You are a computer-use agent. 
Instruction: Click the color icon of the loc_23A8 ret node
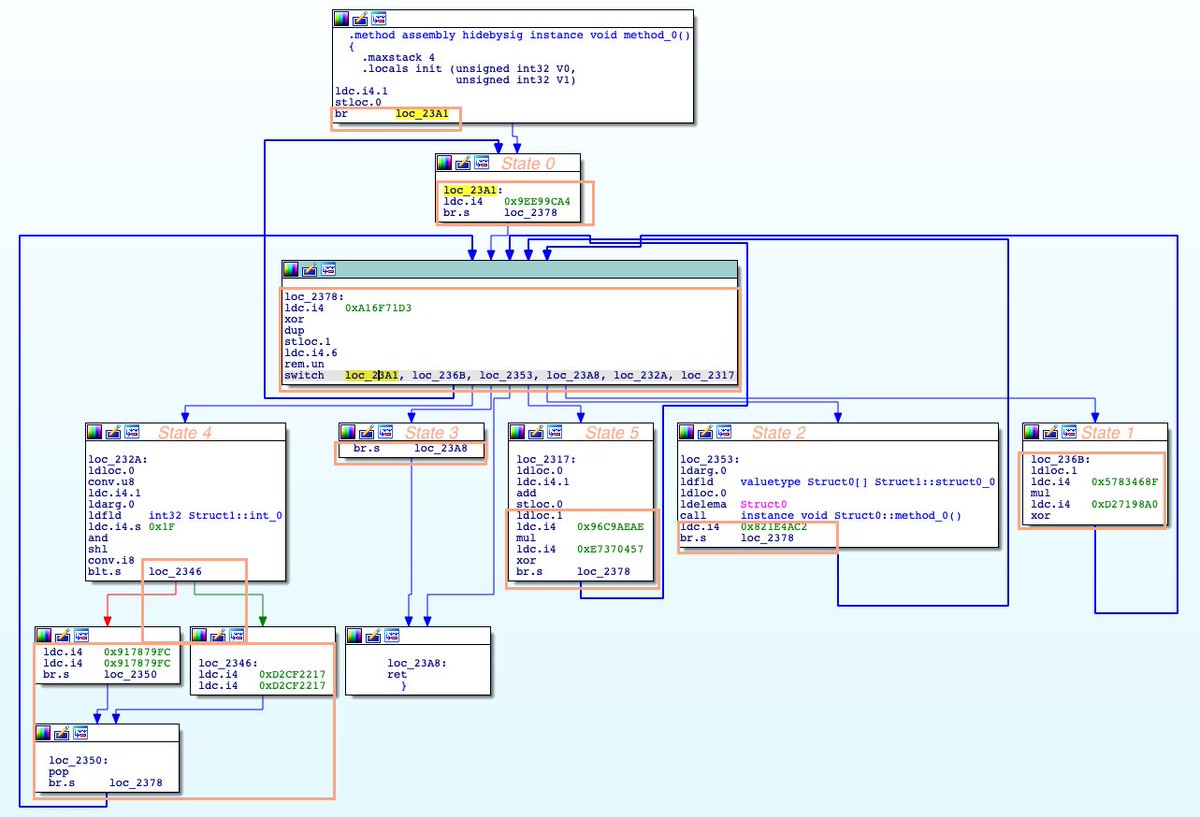[x=355, y=636]
